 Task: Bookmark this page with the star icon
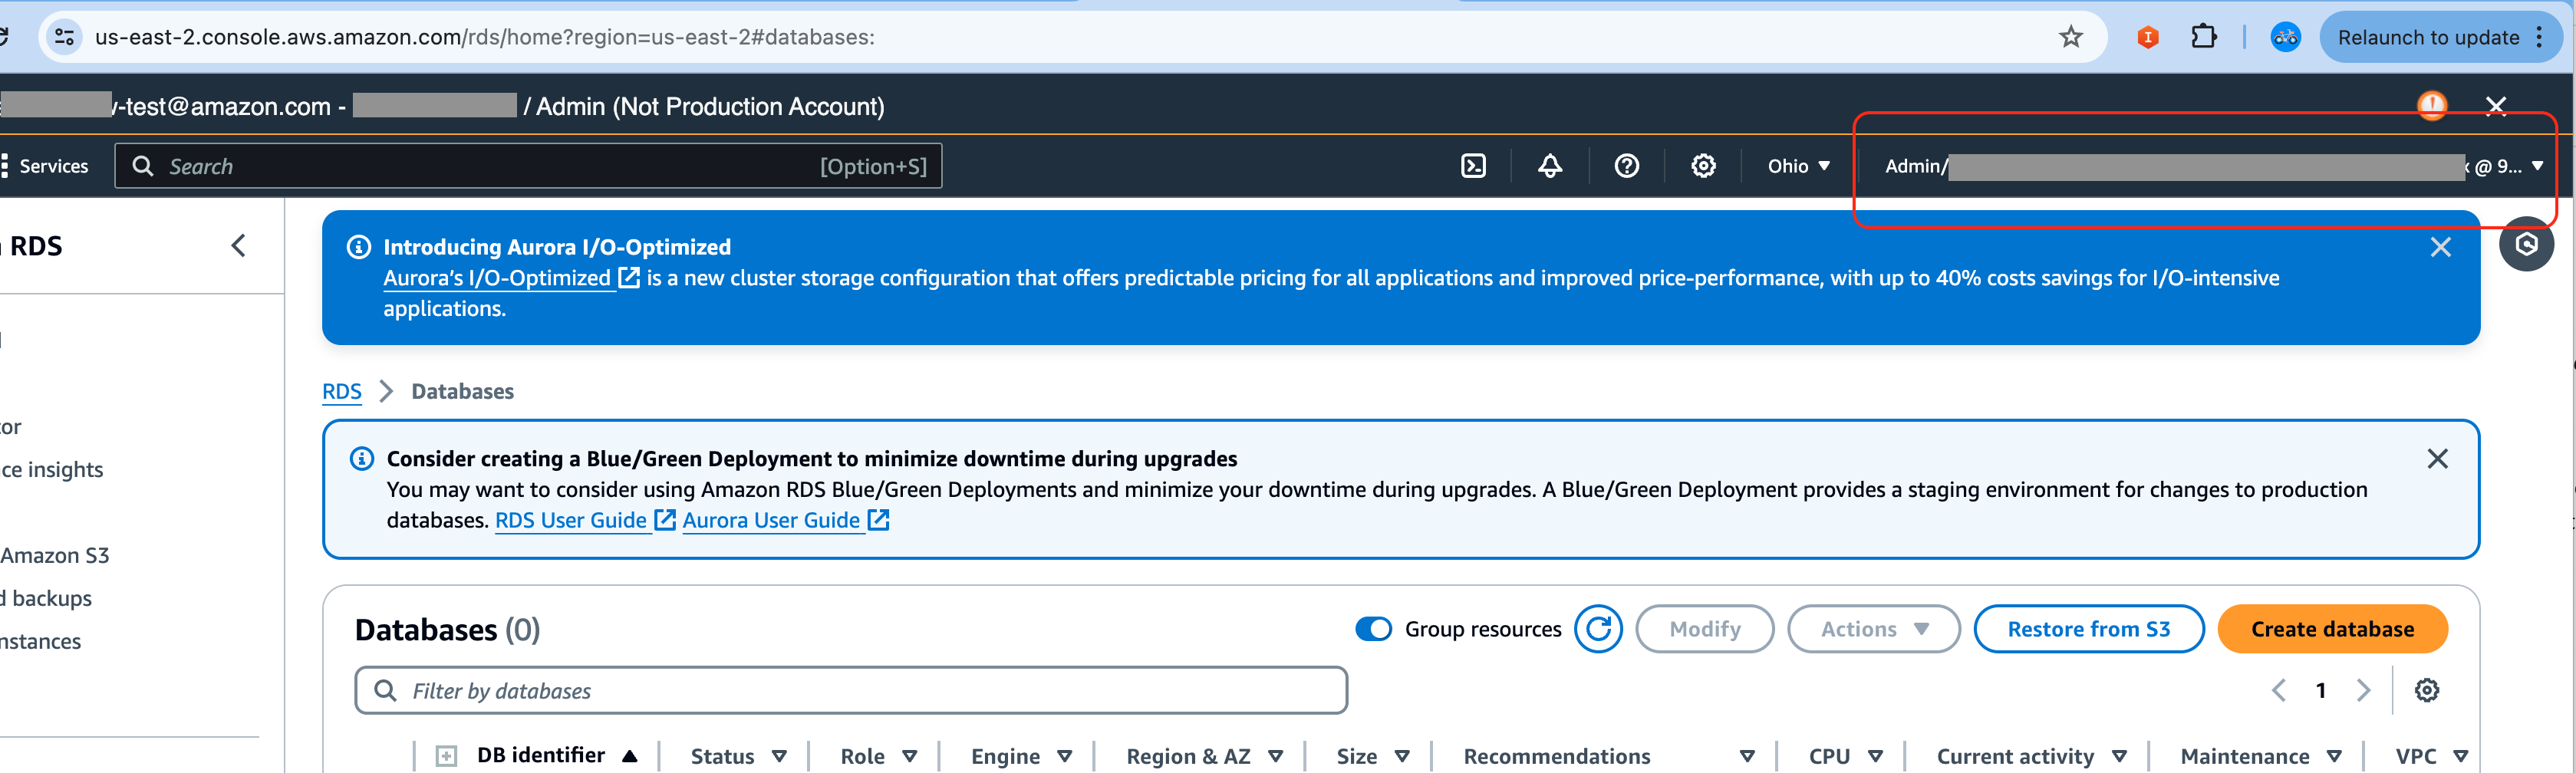[x=2071, y=37]
